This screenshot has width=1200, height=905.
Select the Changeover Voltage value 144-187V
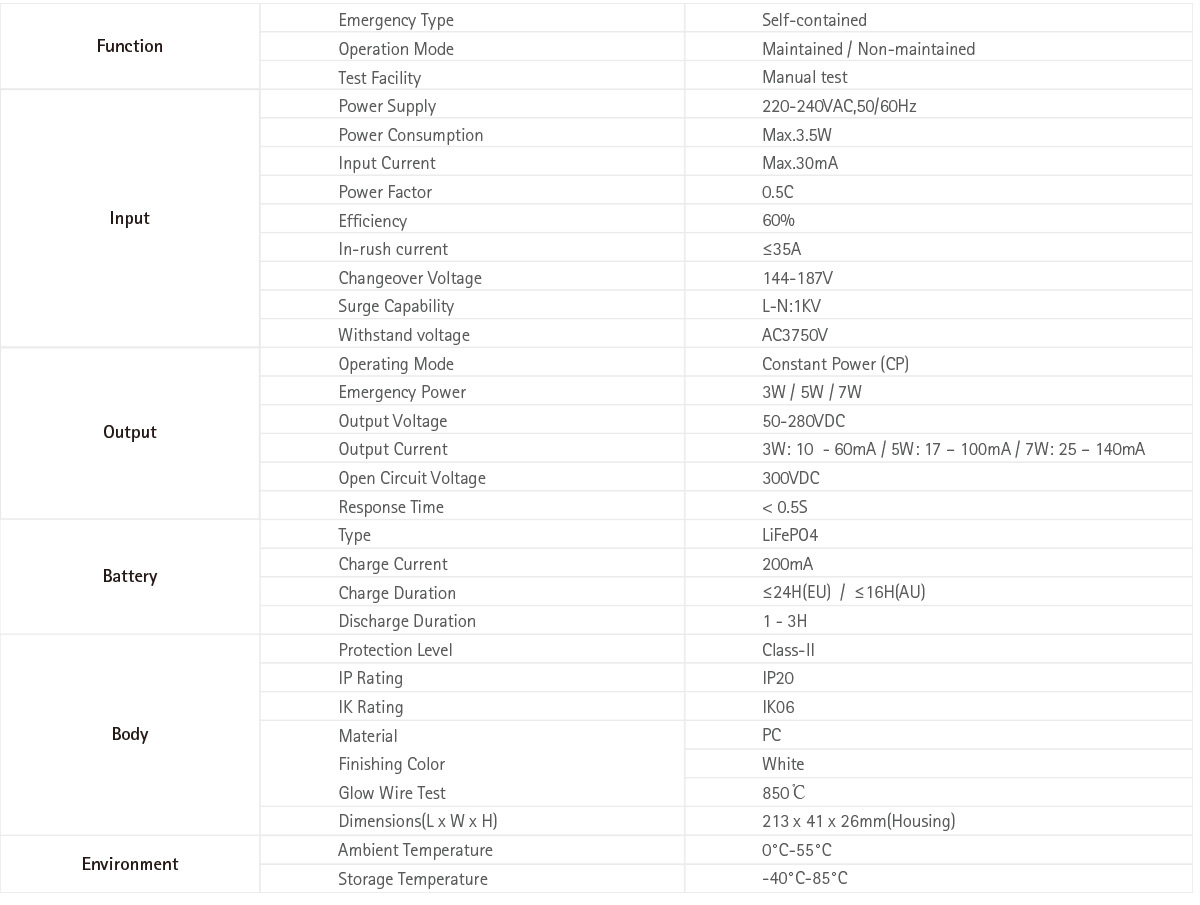(x=797, y=278)
